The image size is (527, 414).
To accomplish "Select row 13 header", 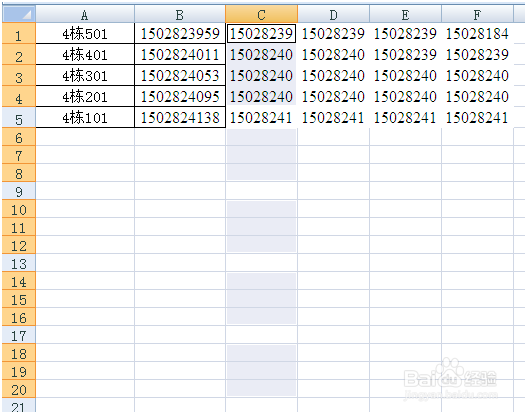I will point(19,262).
